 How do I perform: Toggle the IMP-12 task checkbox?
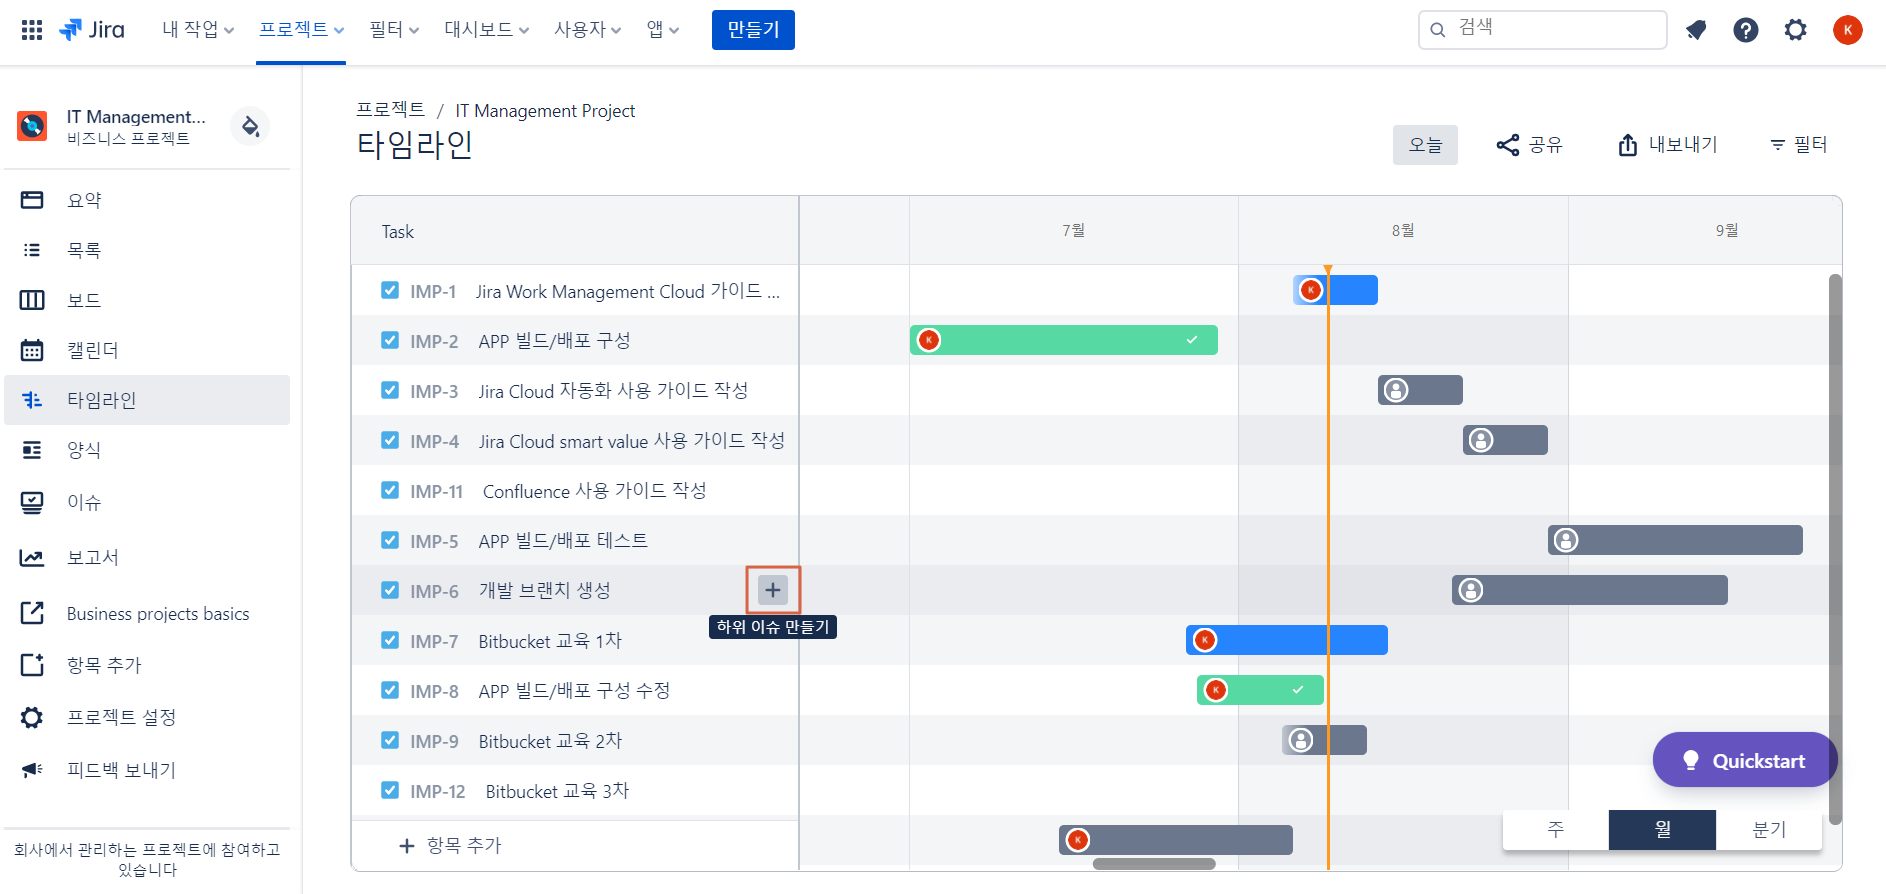[390, 790]
